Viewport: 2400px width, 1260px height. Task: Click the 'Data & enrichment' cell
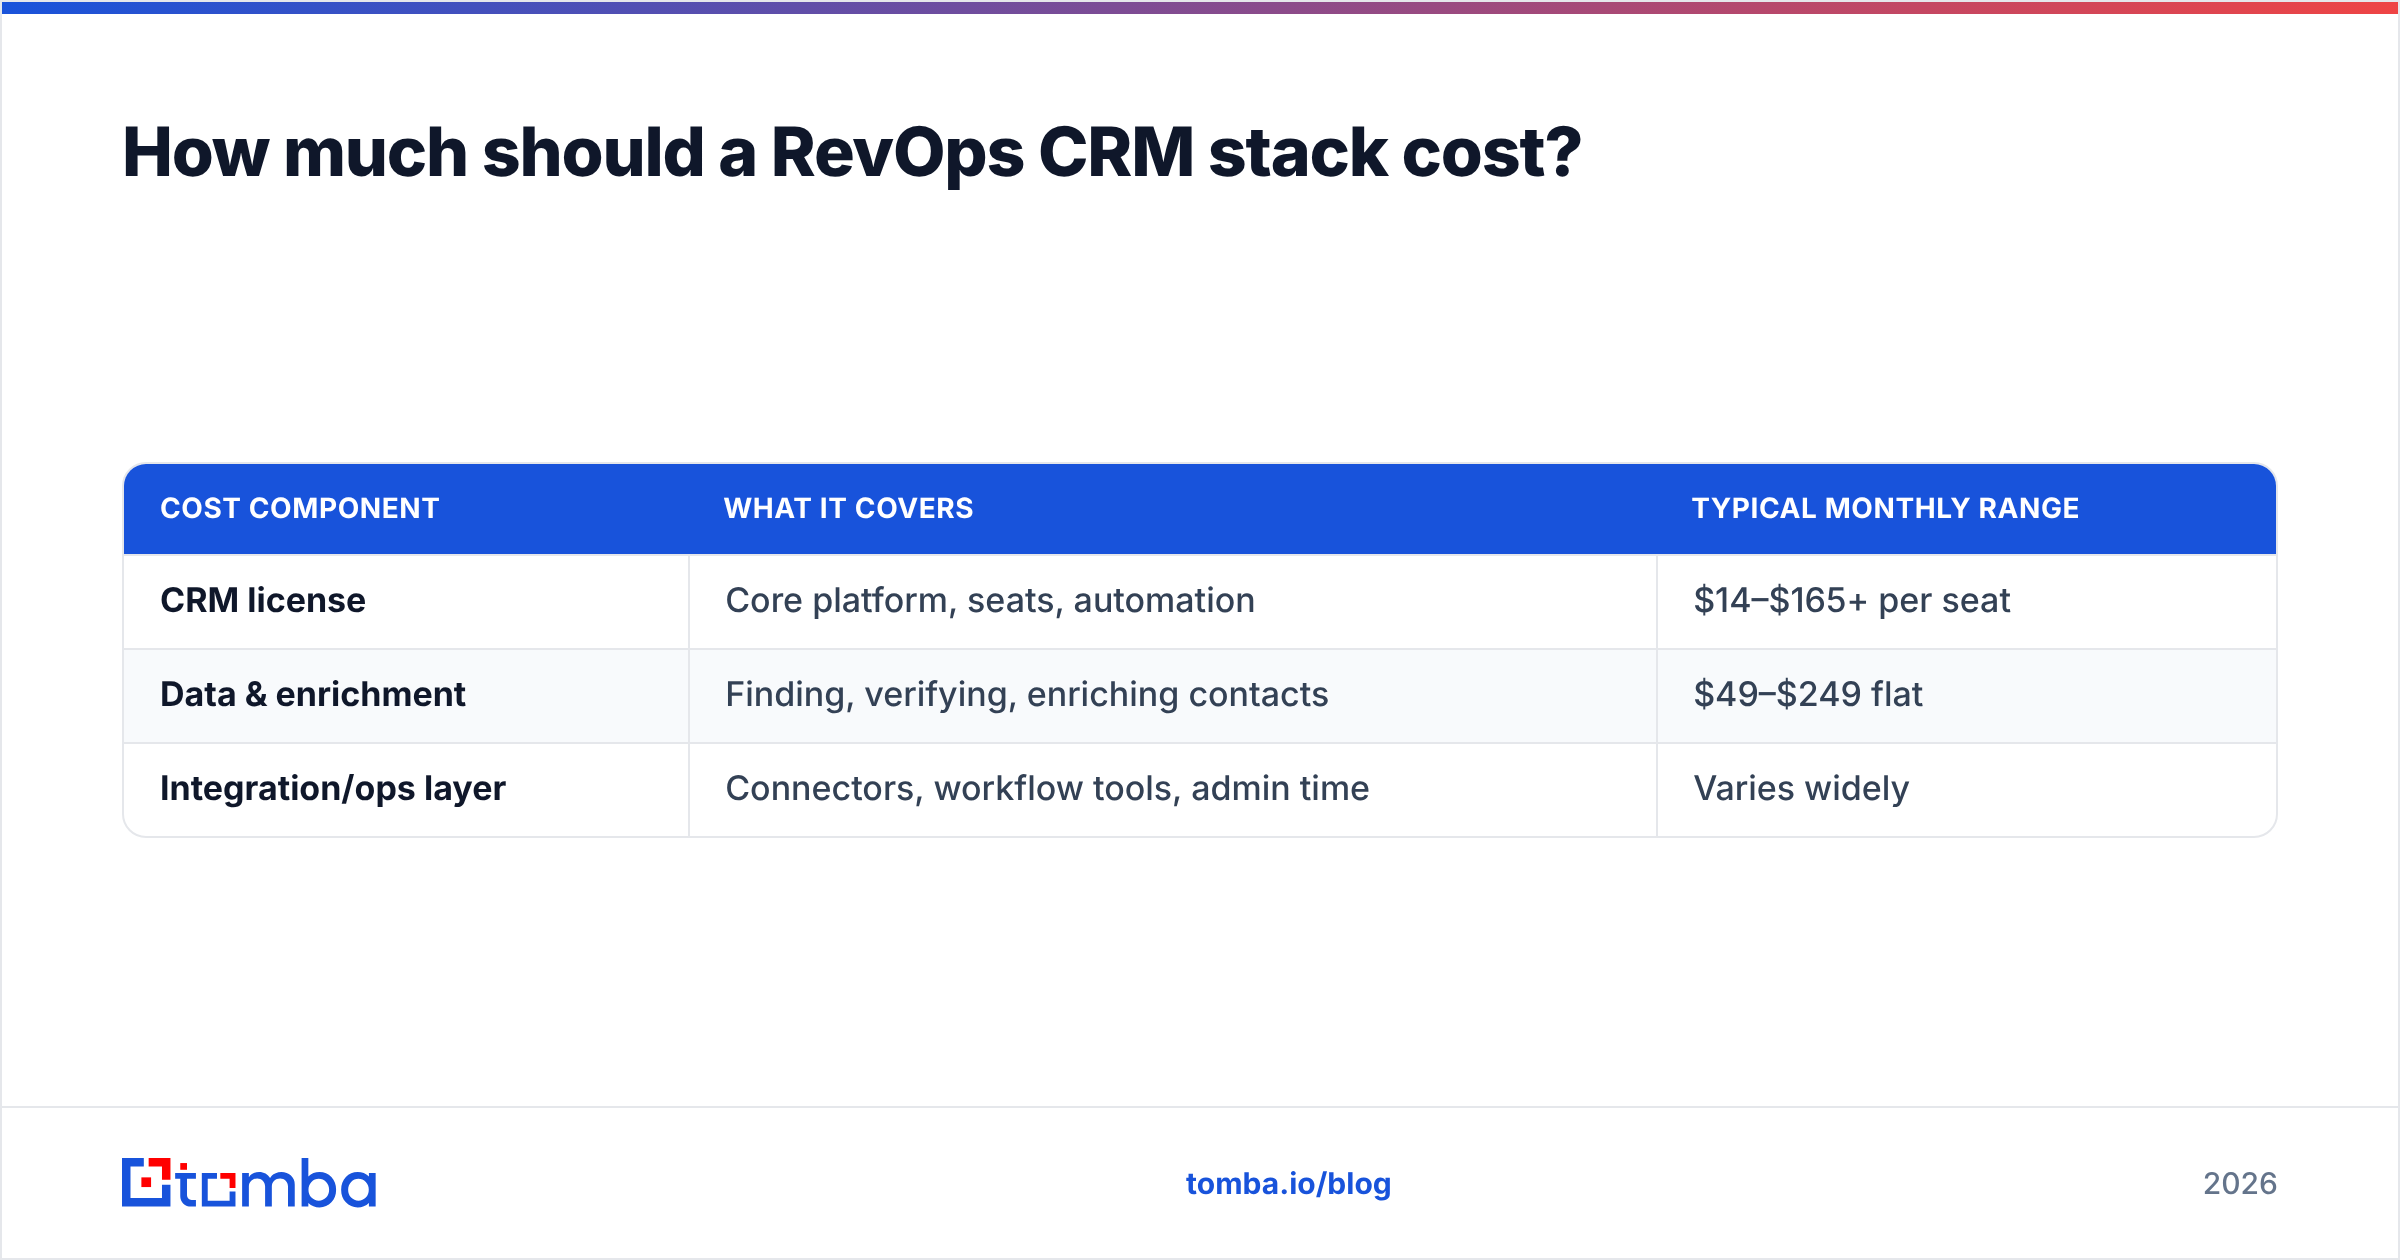coord(406,695)
